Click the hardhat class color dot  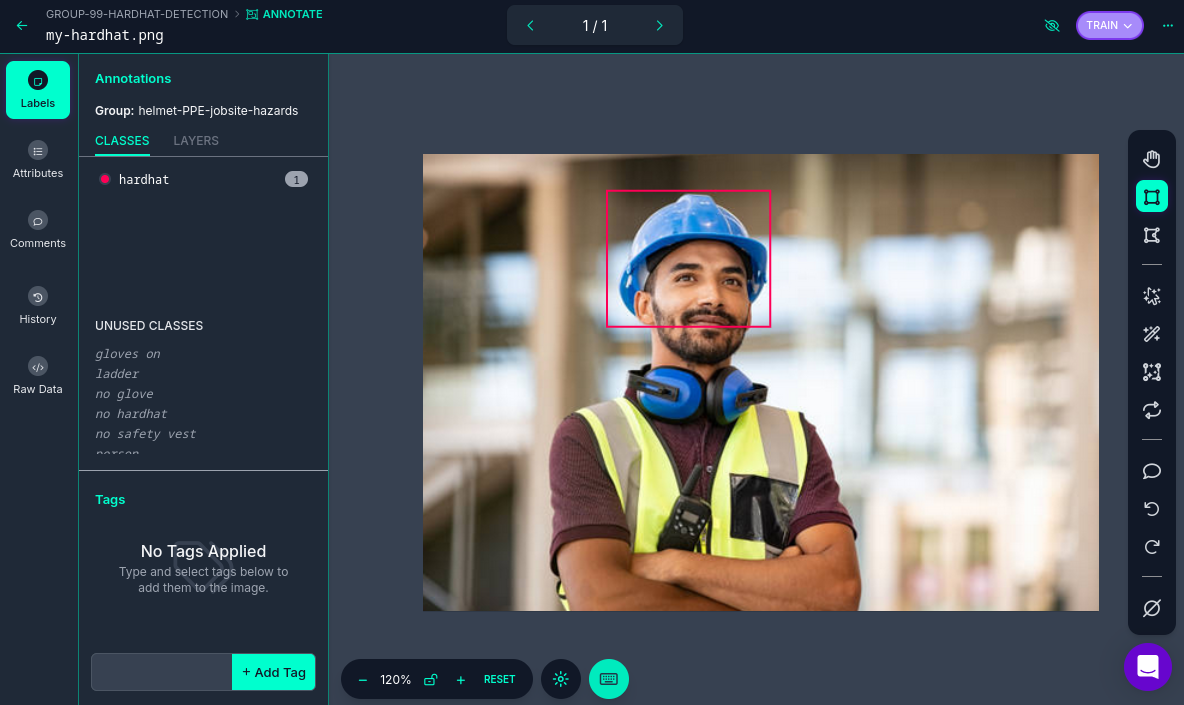coord(105,179)
